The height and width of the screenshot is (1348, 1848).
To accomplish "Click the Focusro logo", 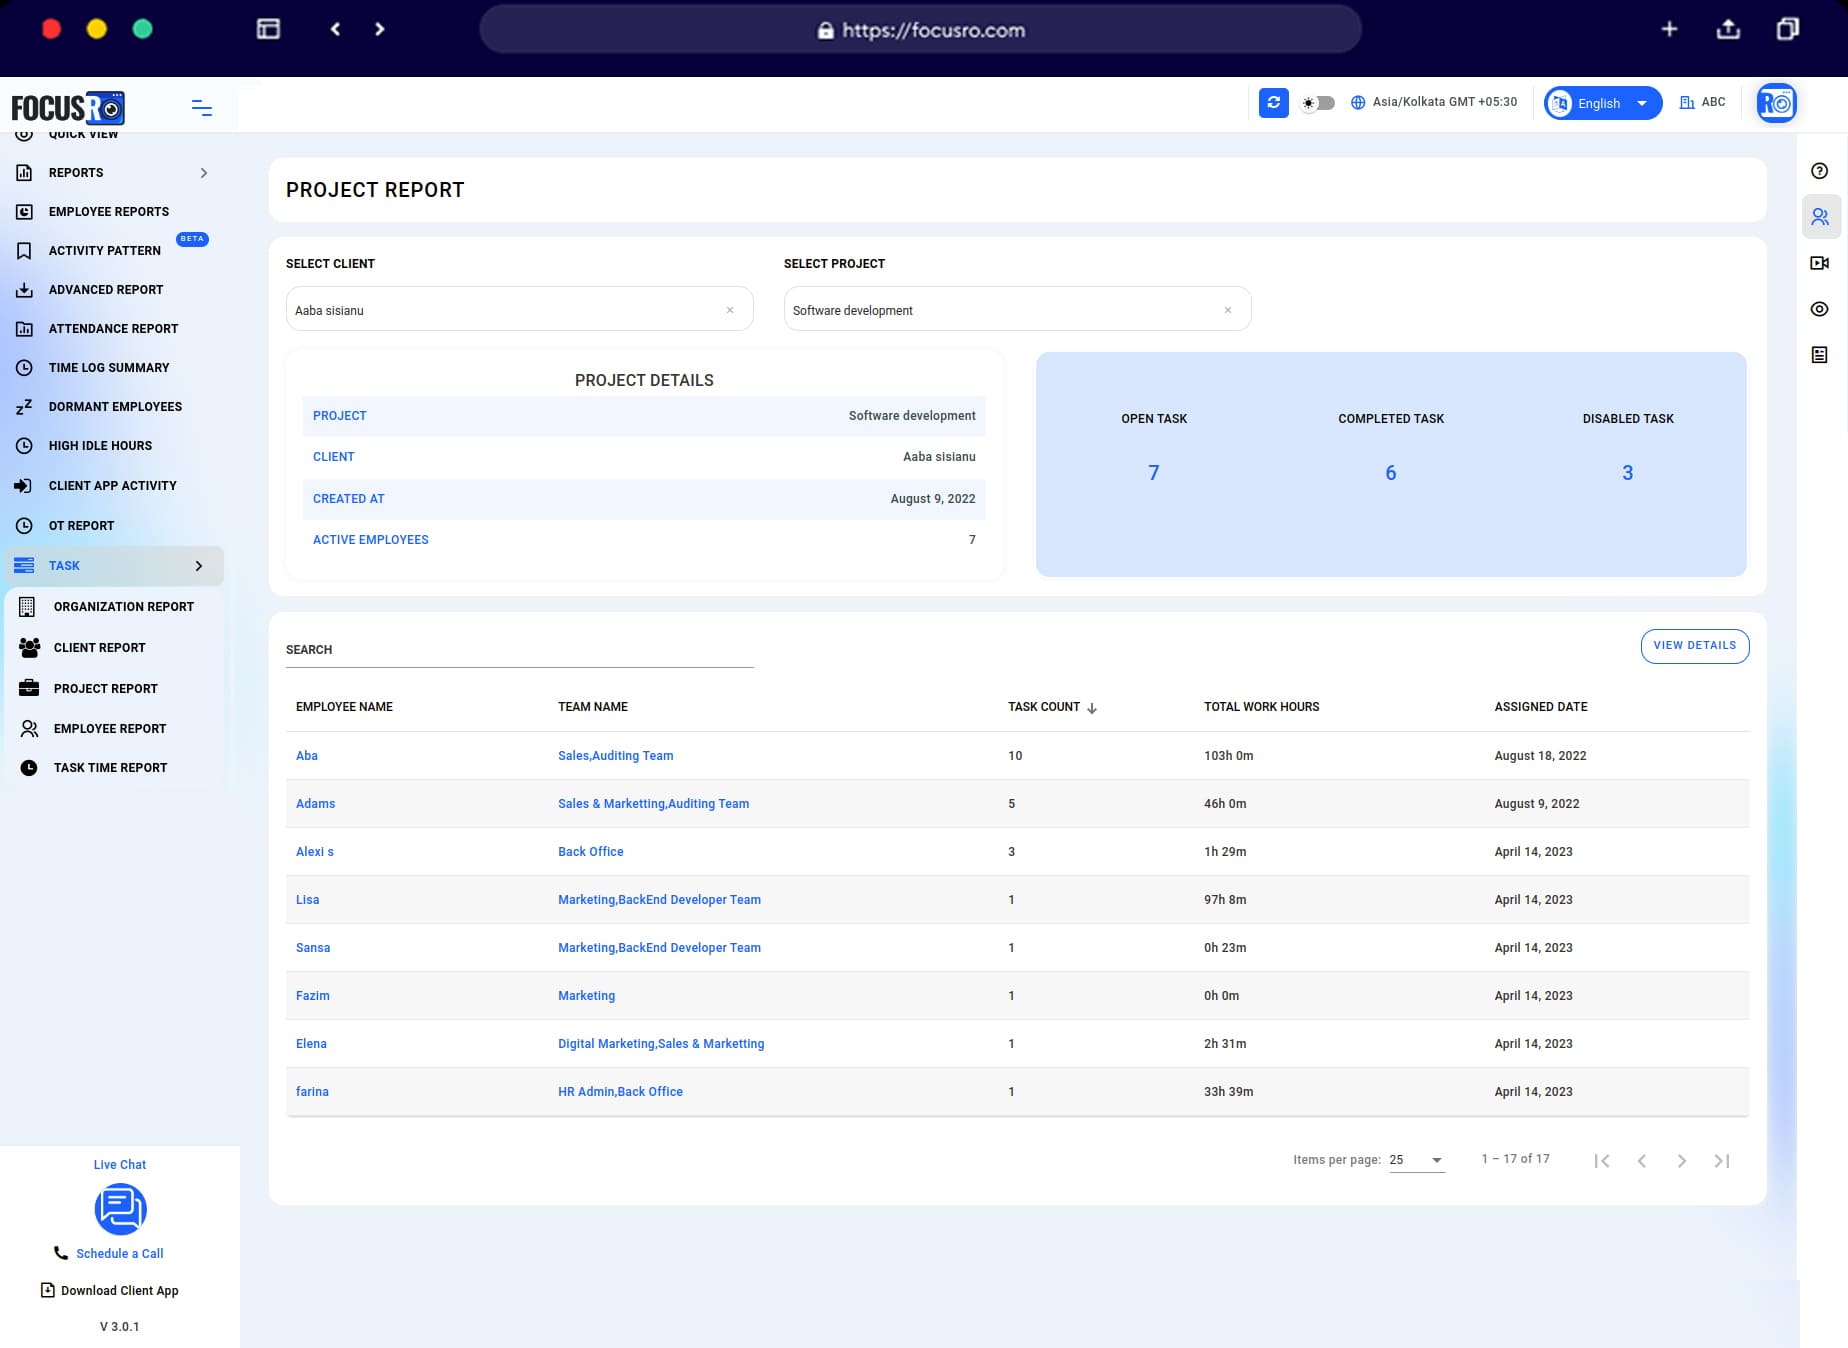I will 68,108.
